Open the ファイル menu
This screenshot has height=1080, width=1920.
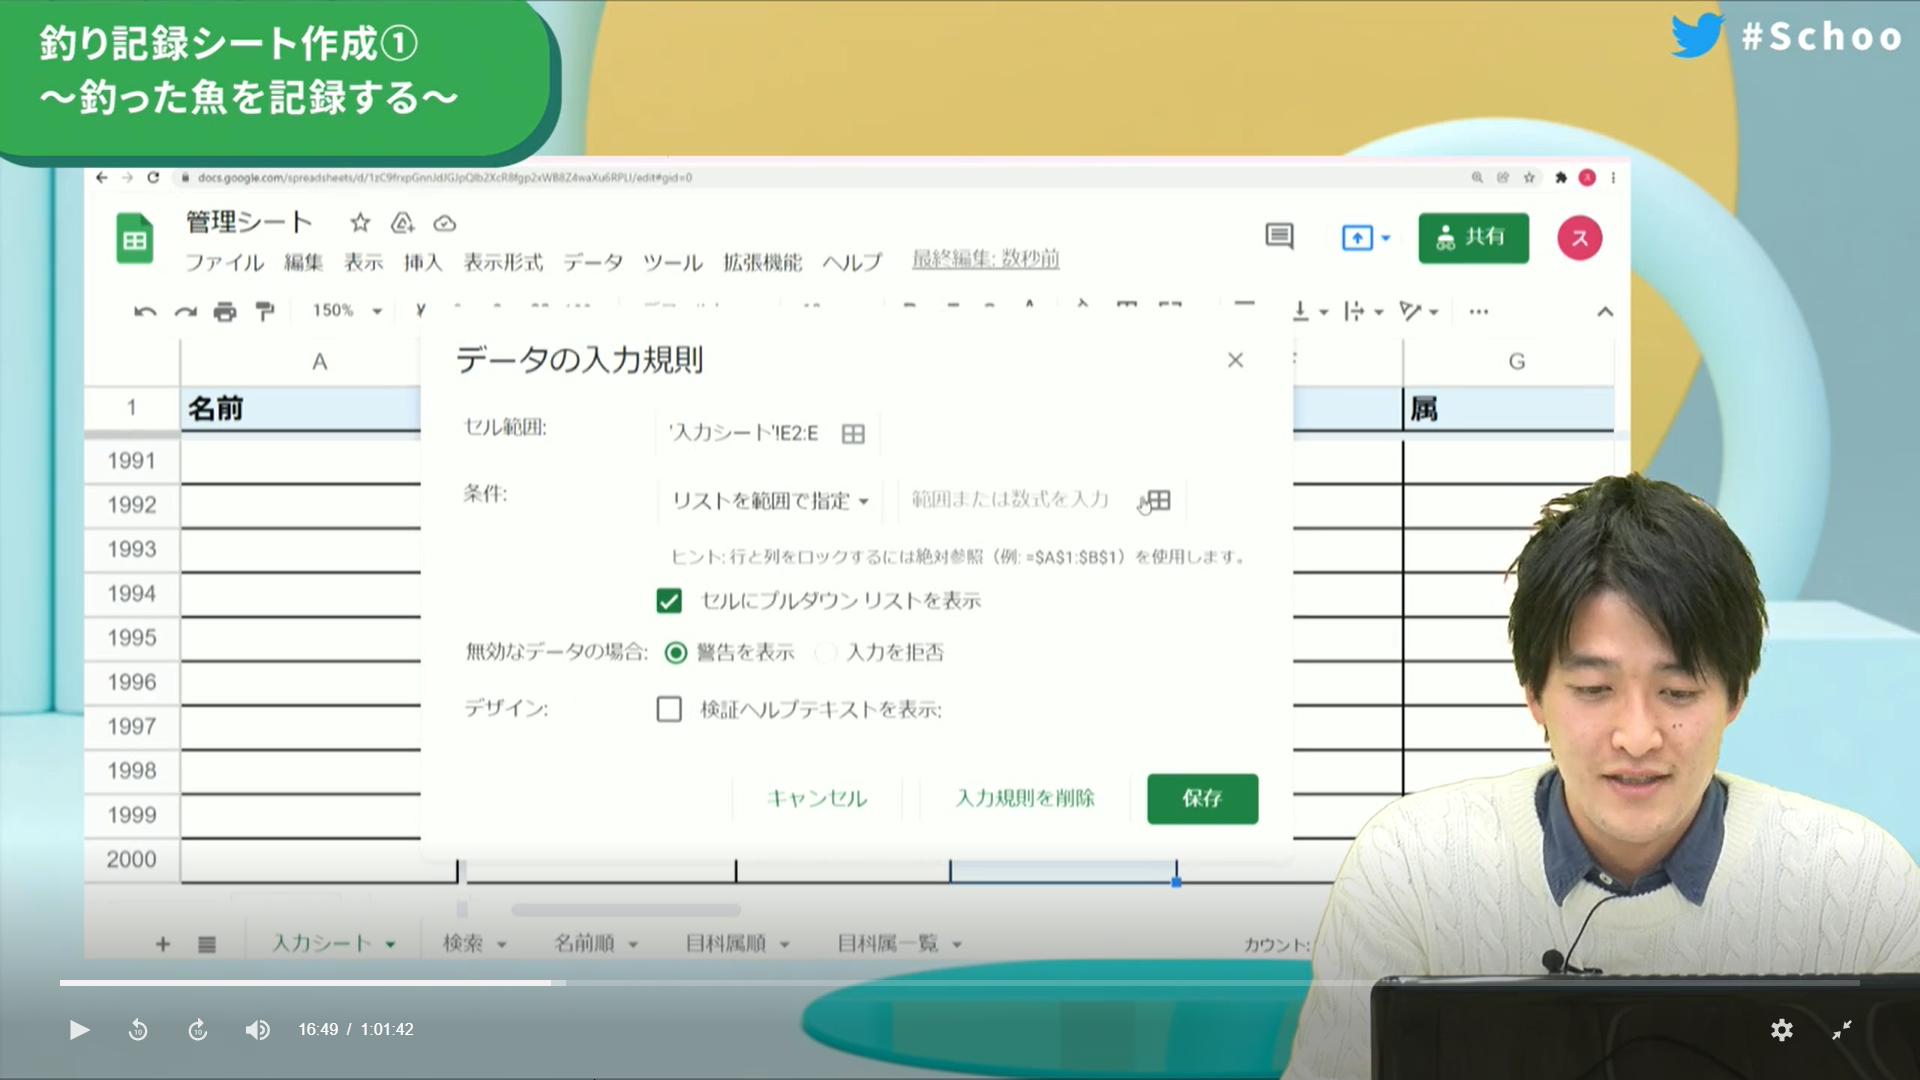tap(225, 262)
